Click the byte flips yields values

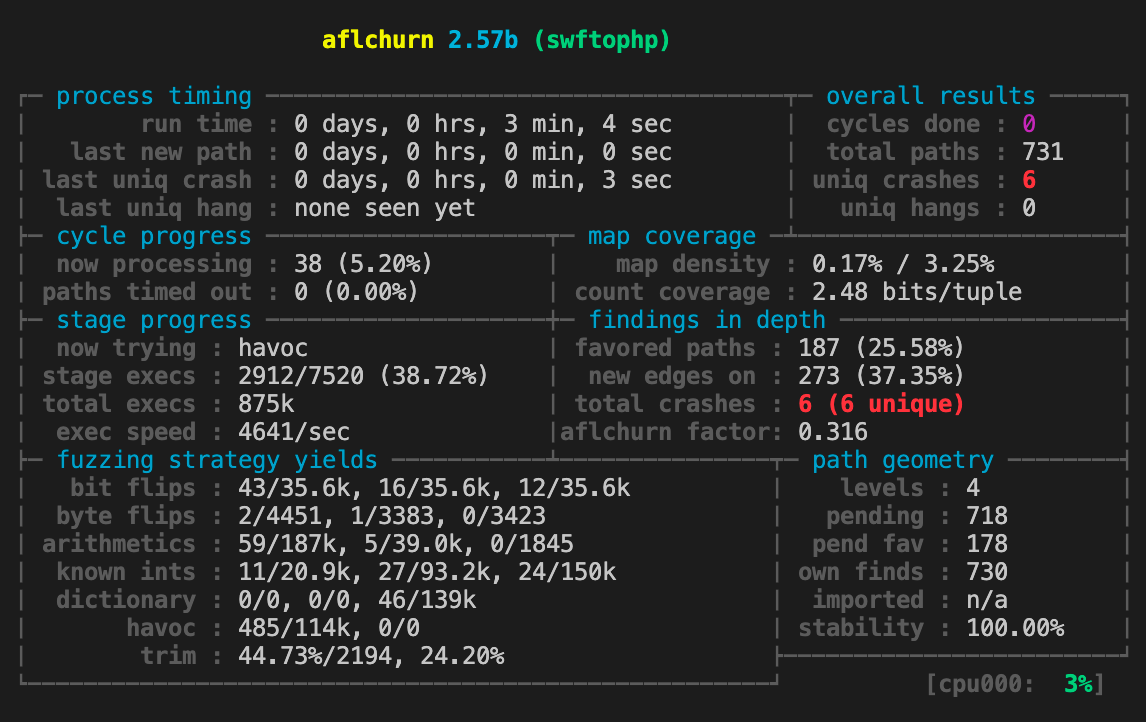[x=392, y=516]
